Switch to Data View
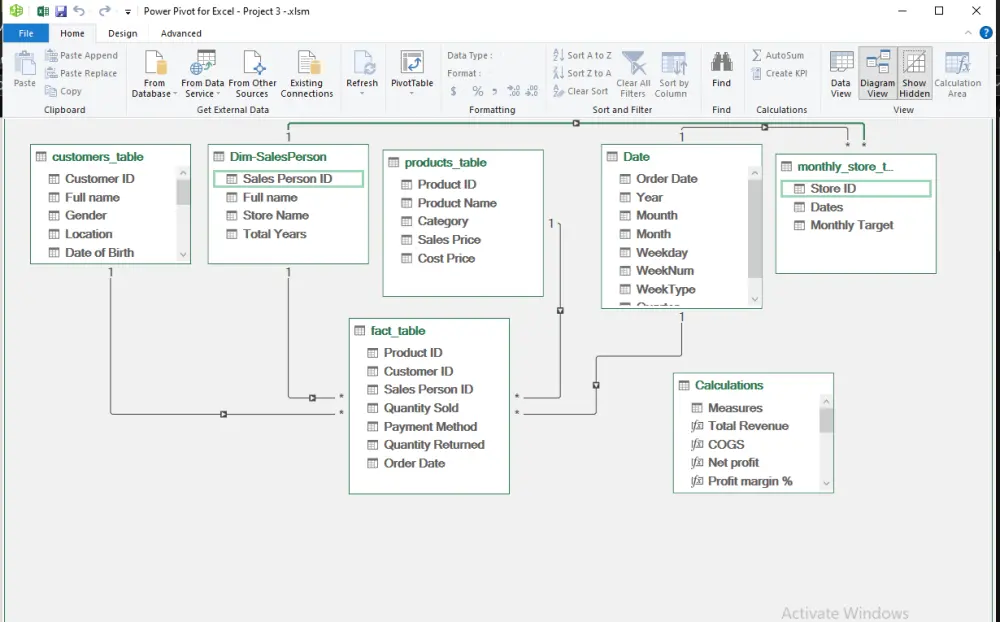 click(x=841, y=72)
